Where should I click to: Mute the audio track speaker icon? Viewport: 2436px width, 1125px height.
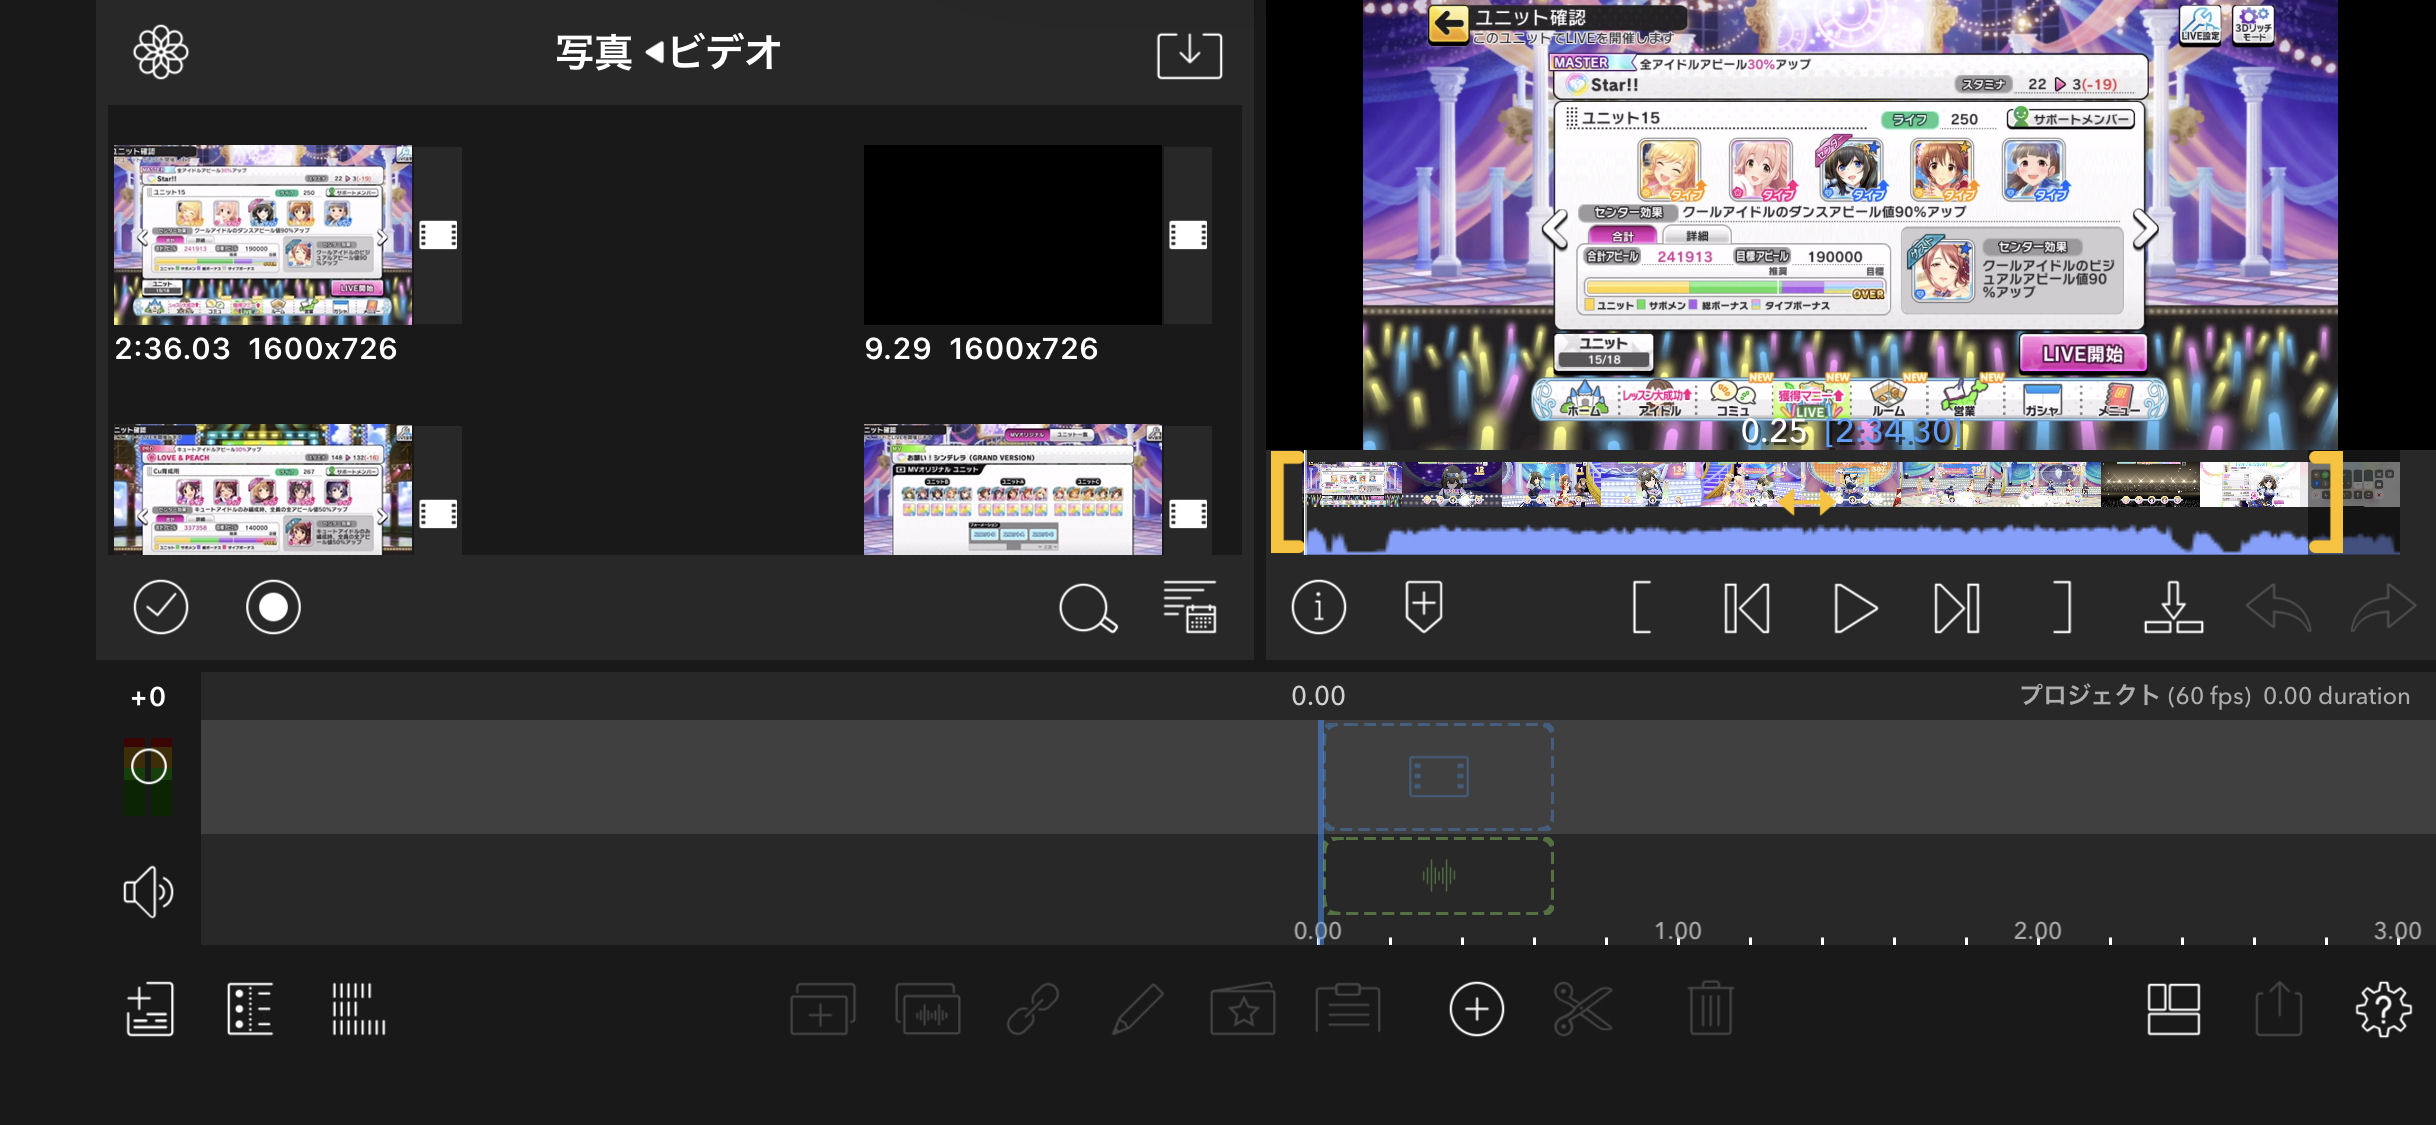pyautogui.click(x=148, y=891)
